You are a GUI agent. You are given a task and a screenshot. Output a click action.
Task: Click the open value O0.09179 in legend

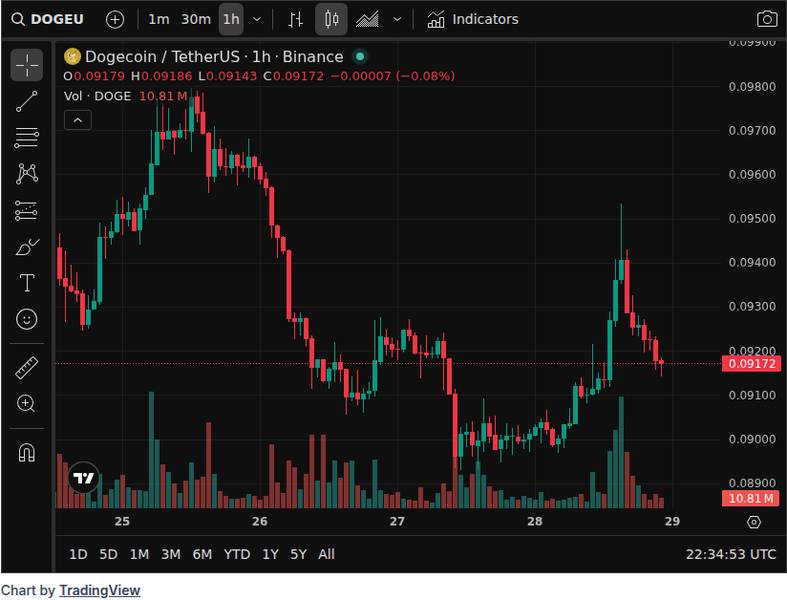point(94,76)
